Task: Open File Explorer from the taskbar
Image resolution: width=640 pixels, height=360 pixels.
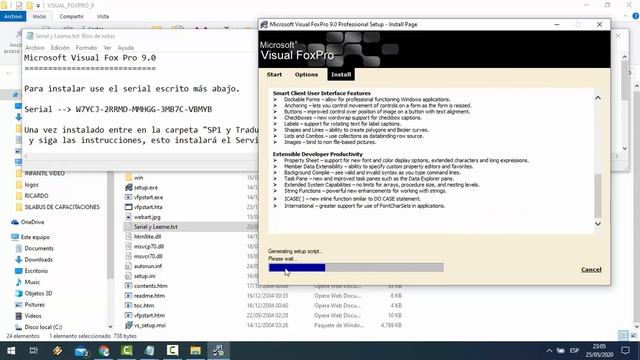Action: [196, 351]
